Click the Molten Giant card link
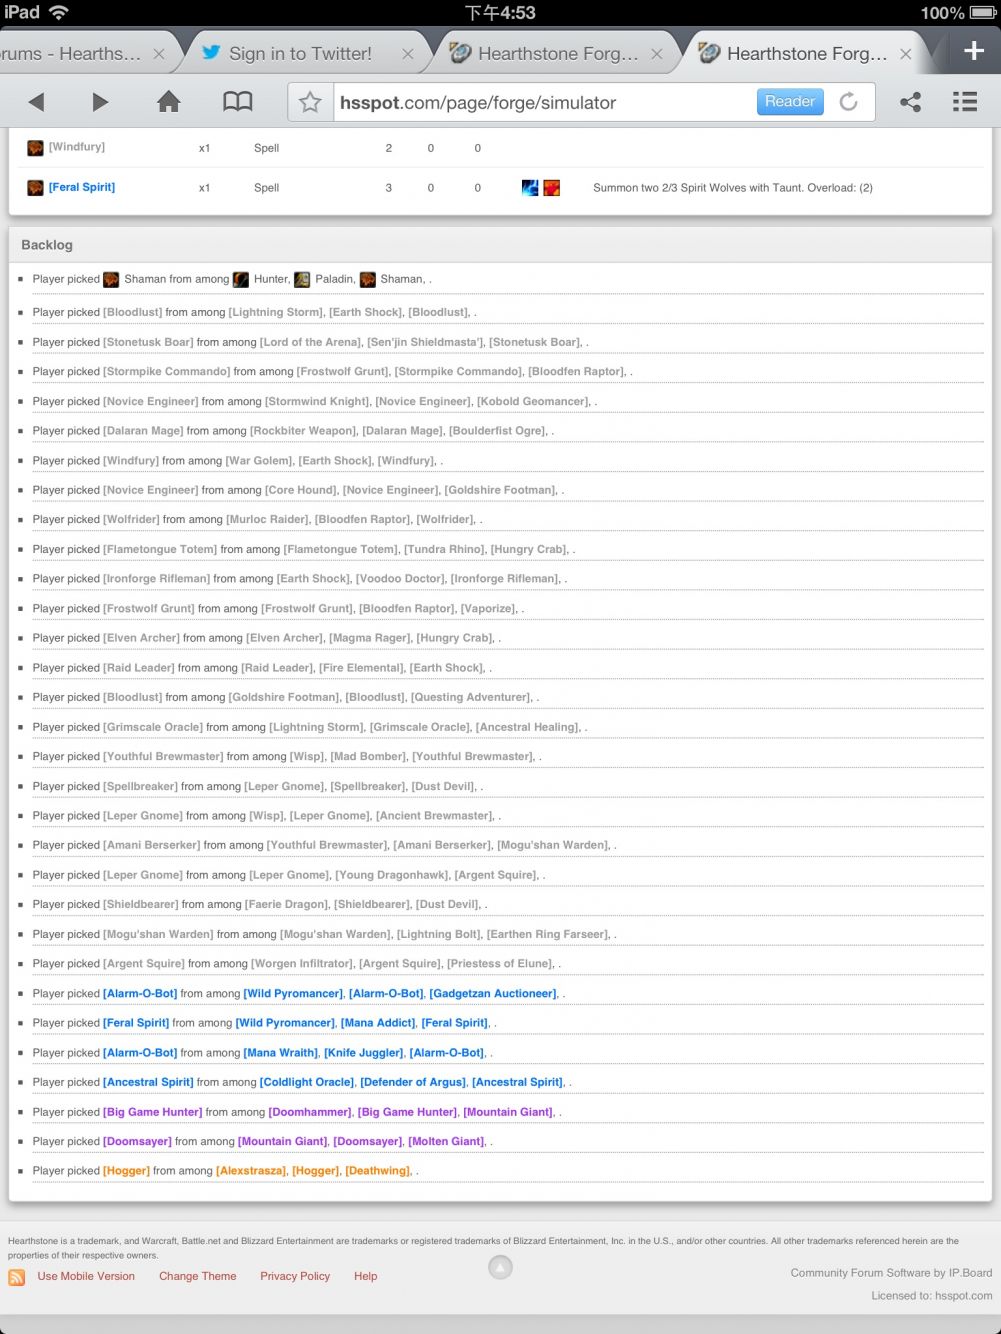 (x=447, y=1141)
